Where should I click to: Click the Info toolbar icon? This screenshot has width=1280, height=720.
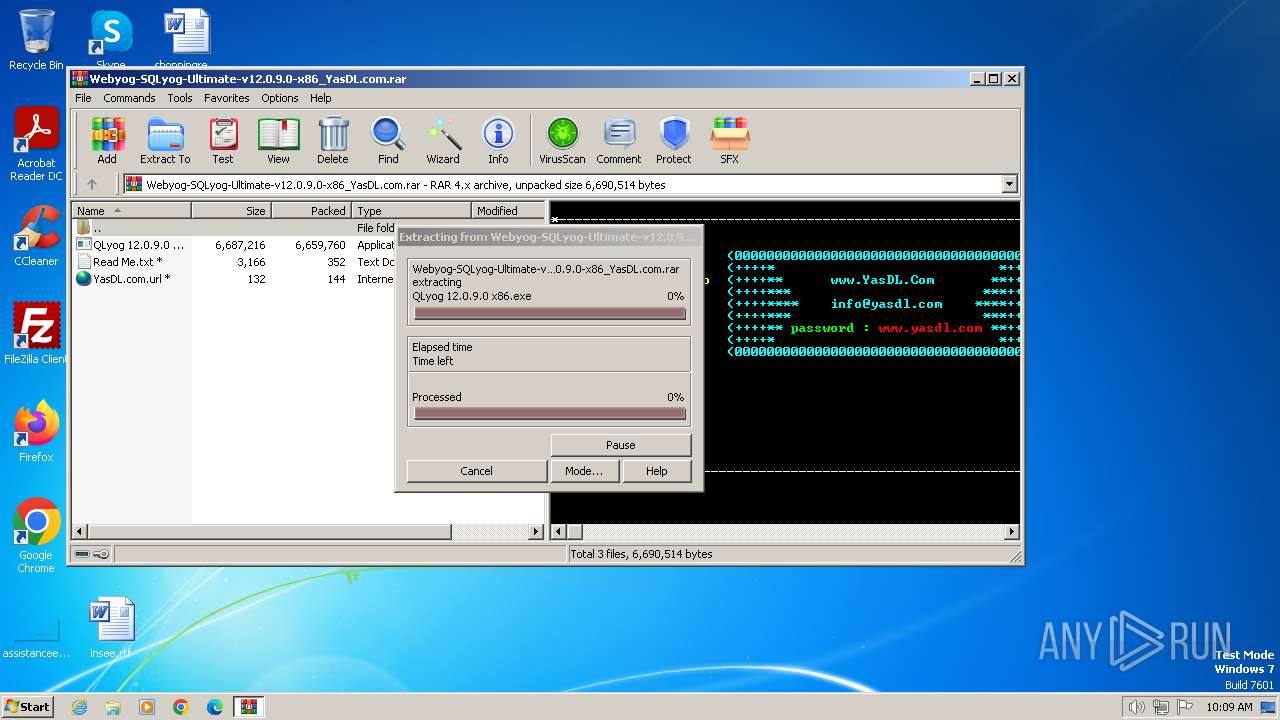(498, 140)
